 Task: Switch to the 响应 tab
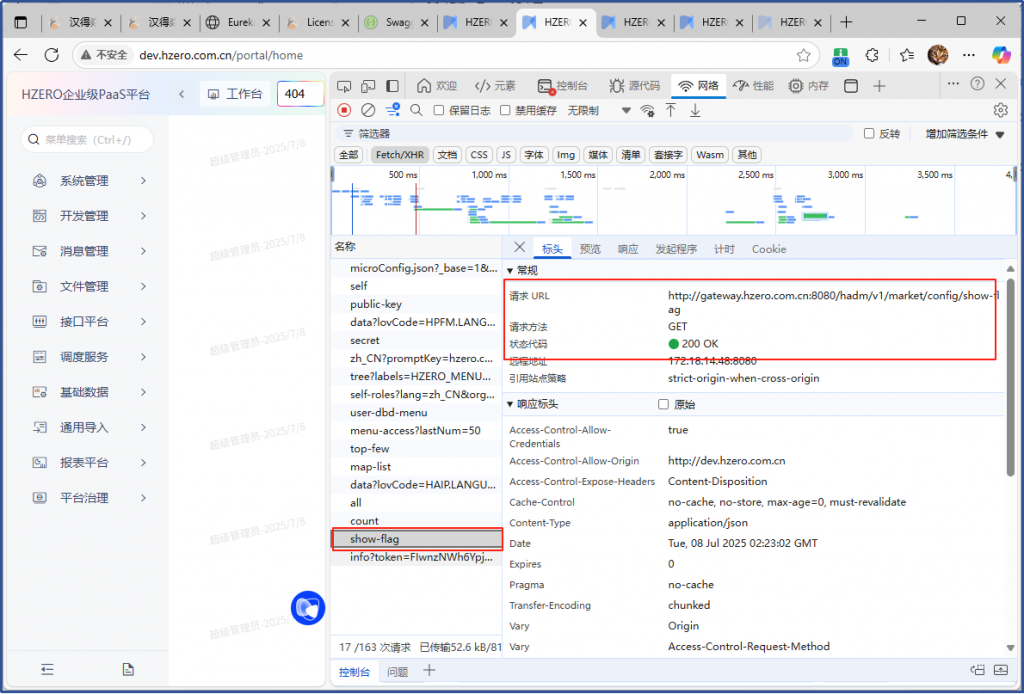coord(628,249)
